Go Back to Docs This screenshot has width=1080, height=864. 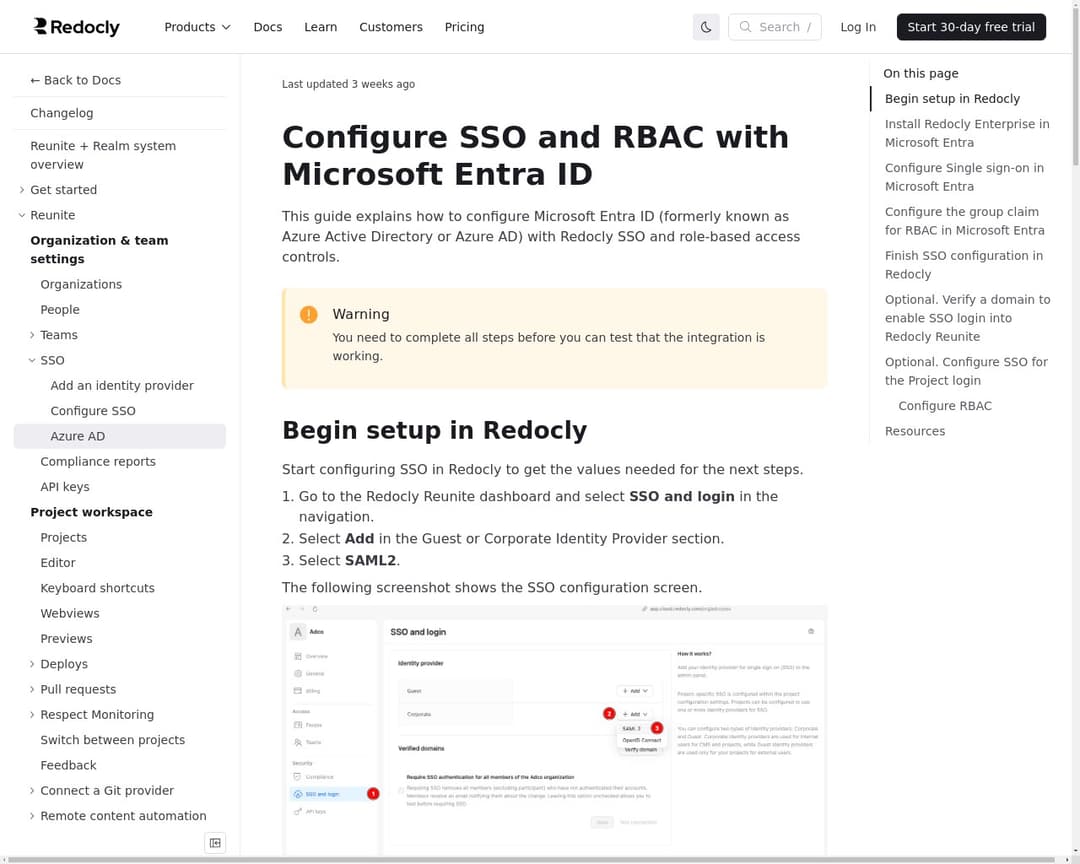pos(75,80)
